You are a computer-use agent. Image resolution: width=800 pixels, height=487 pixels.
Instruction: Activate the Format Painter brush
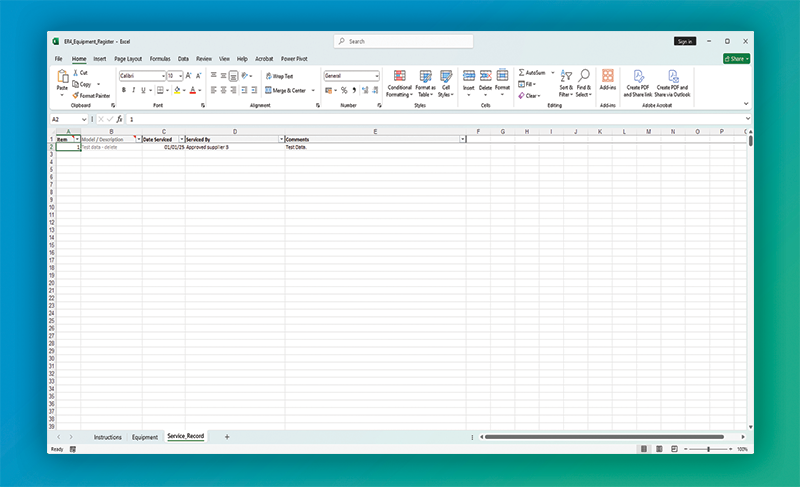(x=76, y=95)
